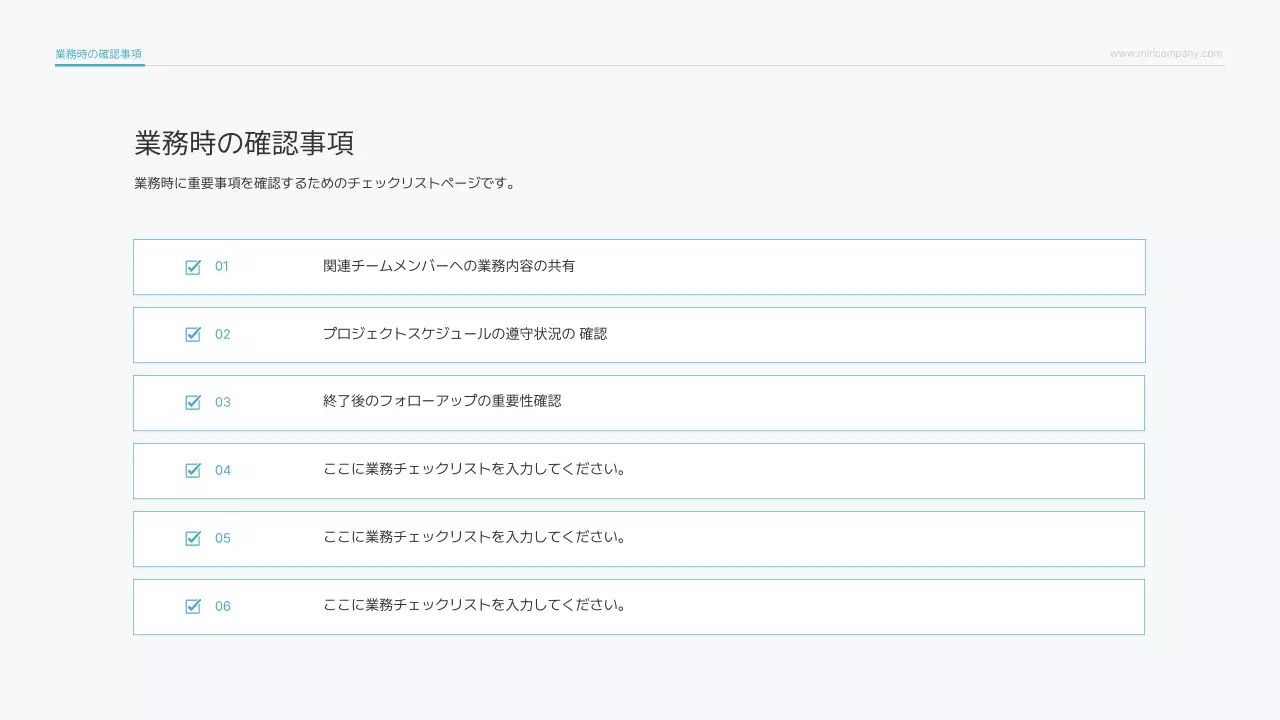
Task: Toggle the checkbox for item 04
Action: pyautogui.click(x=193, y=470)
